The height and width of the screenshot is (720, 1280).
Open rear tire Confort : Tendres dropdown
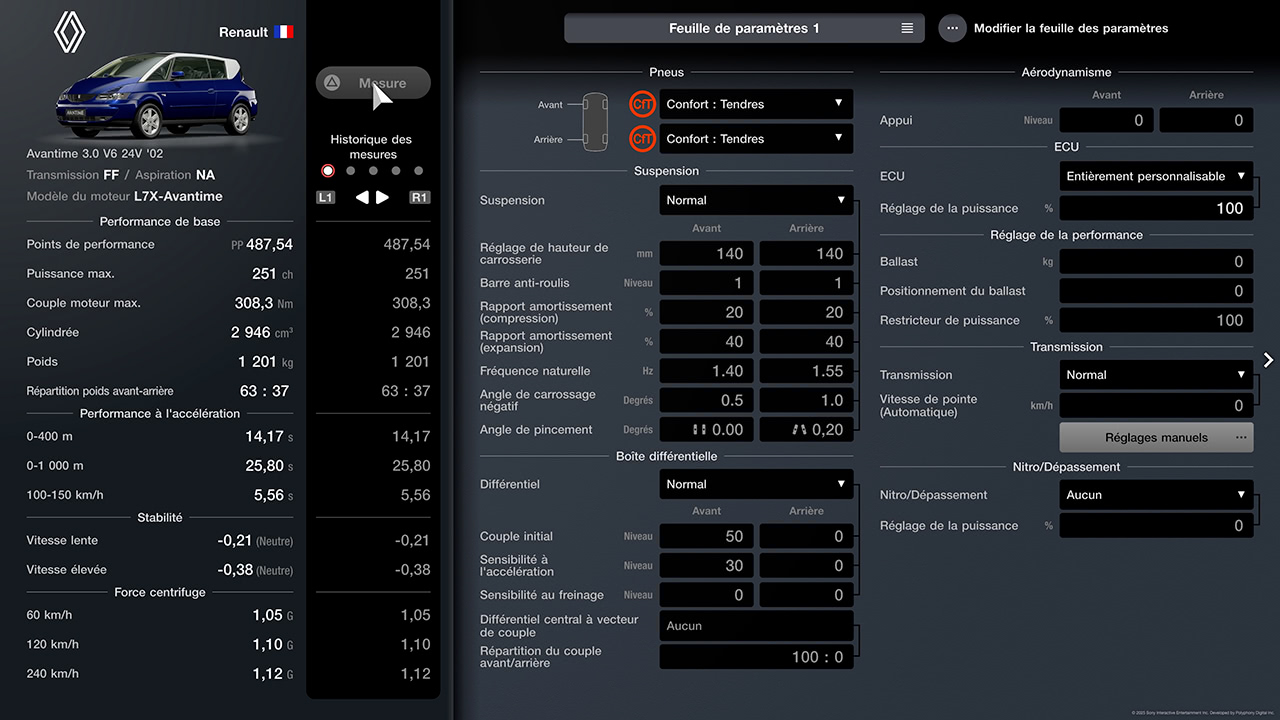tap(756, 139)
